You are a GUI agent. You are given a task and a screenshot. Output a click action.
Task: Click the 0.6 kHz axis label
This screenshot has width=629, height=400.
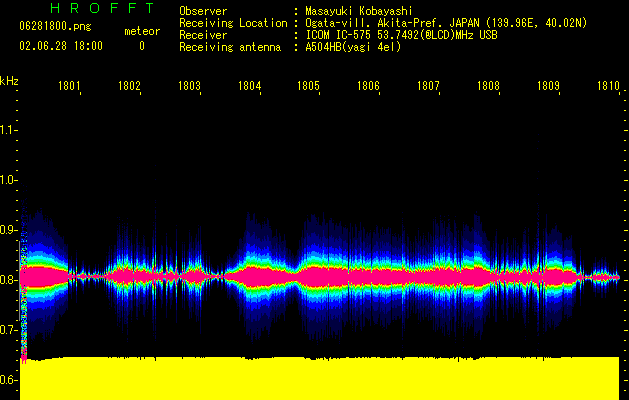coord(8,380)
